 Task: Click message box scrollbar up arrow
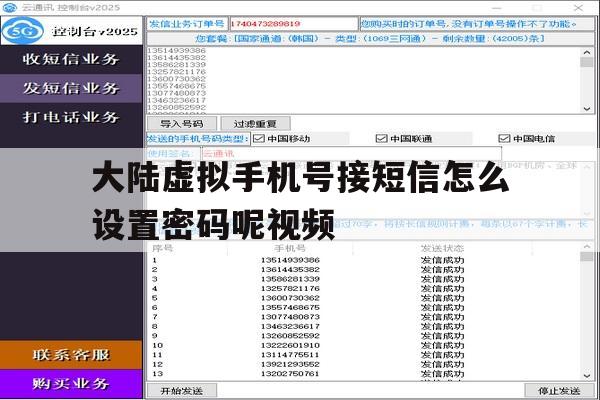pyautogui.click(x=587, y=167)
